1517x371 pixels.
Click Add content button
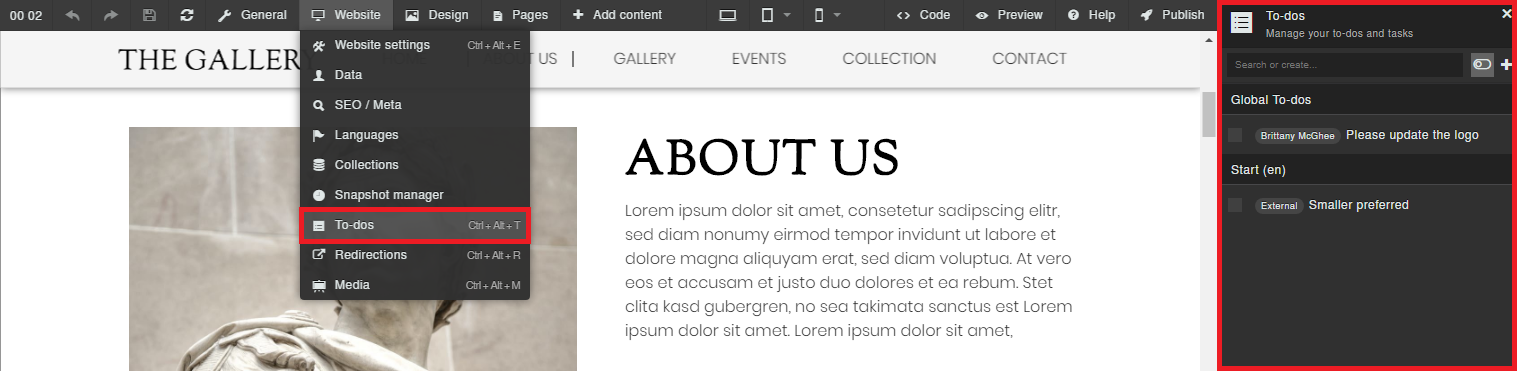coord(617,15)
